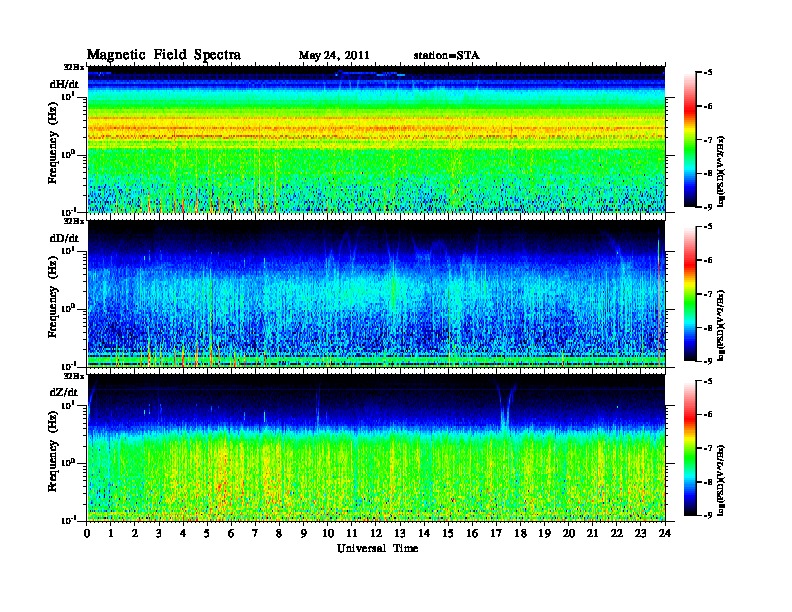Click the dH/dt panel label

coord(64,84)
